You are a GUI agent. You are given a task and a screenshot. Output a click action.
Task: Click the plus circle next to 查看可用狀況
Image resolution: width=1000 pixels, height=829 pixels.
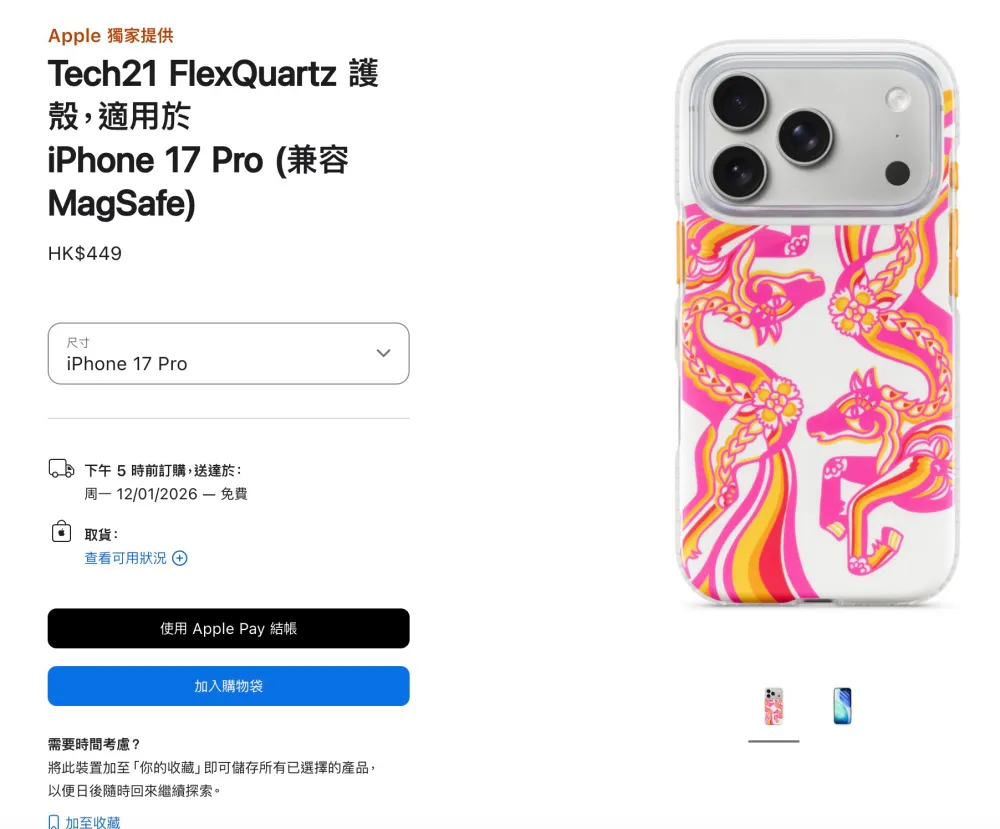point(180,558)
